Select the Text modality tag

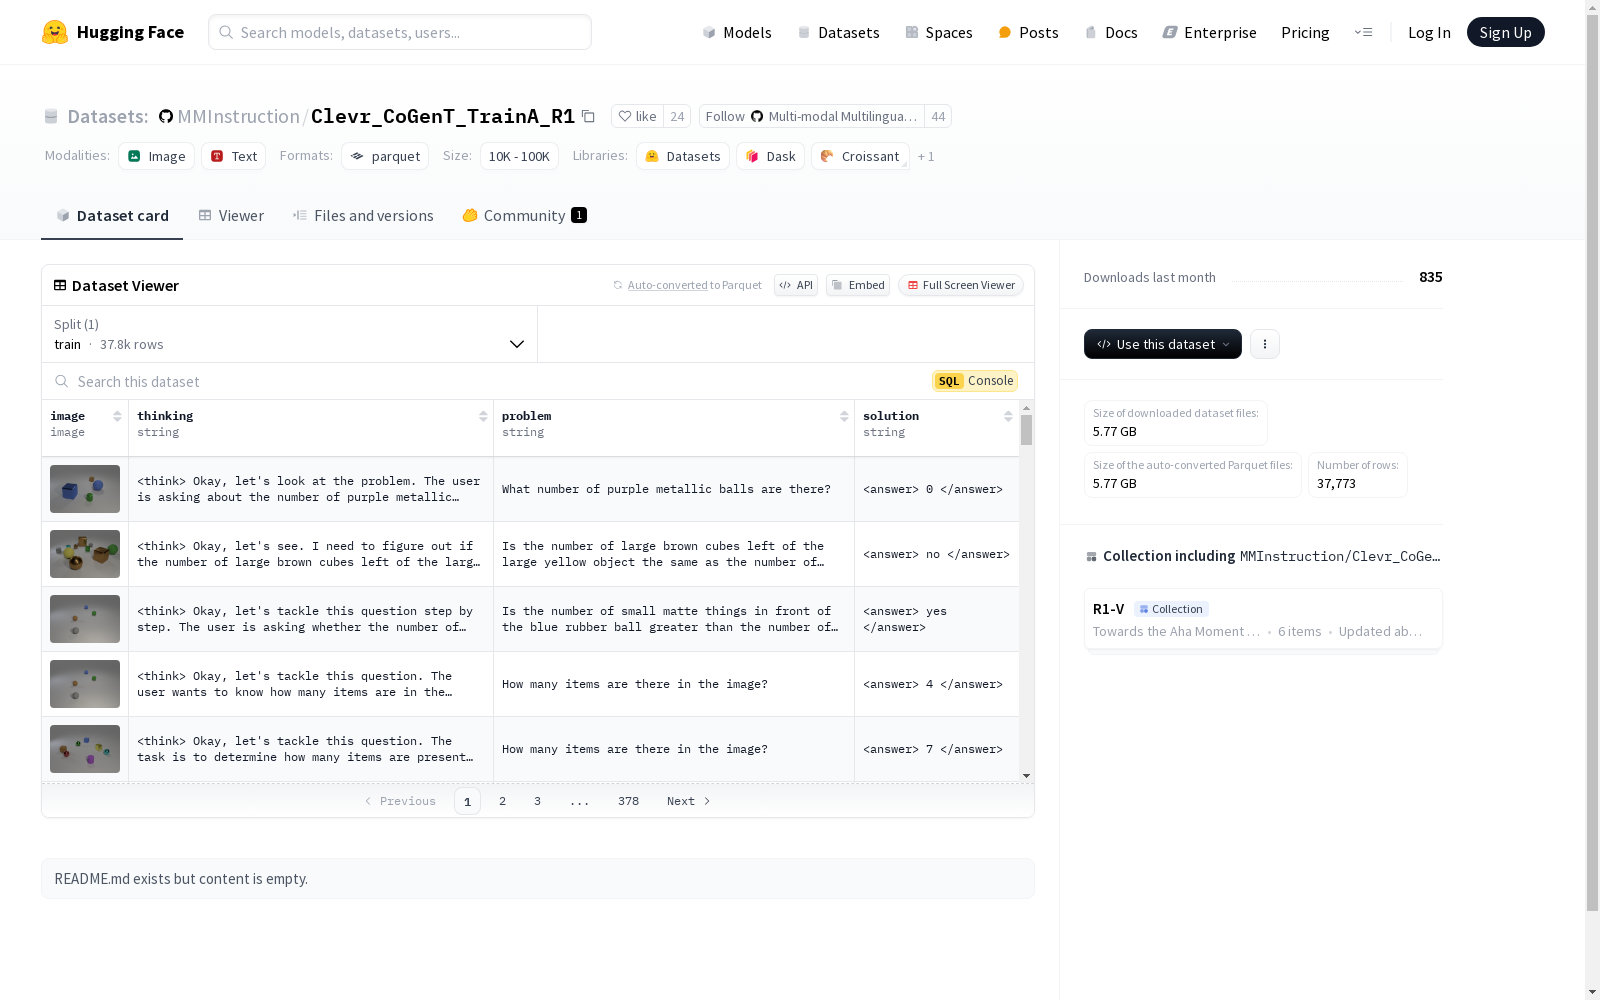click(x=234, y=156)
